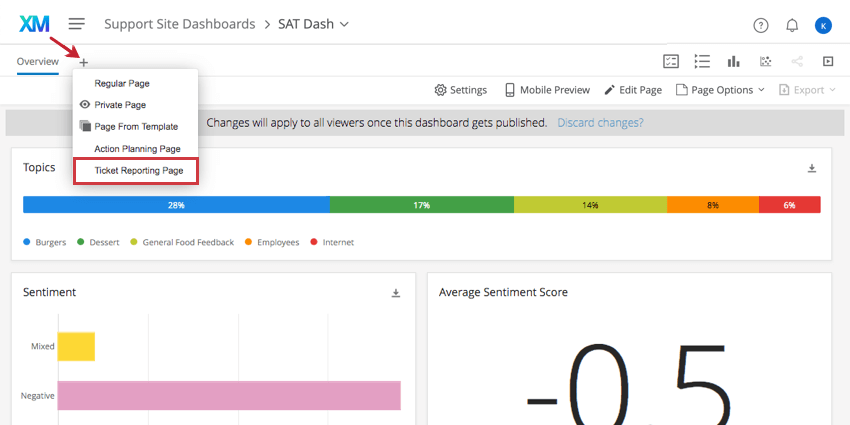This screenshot has width=850, height=425.
Task: Download the Topics widget data
Action: pyautogui.click(x=812, y=168)
